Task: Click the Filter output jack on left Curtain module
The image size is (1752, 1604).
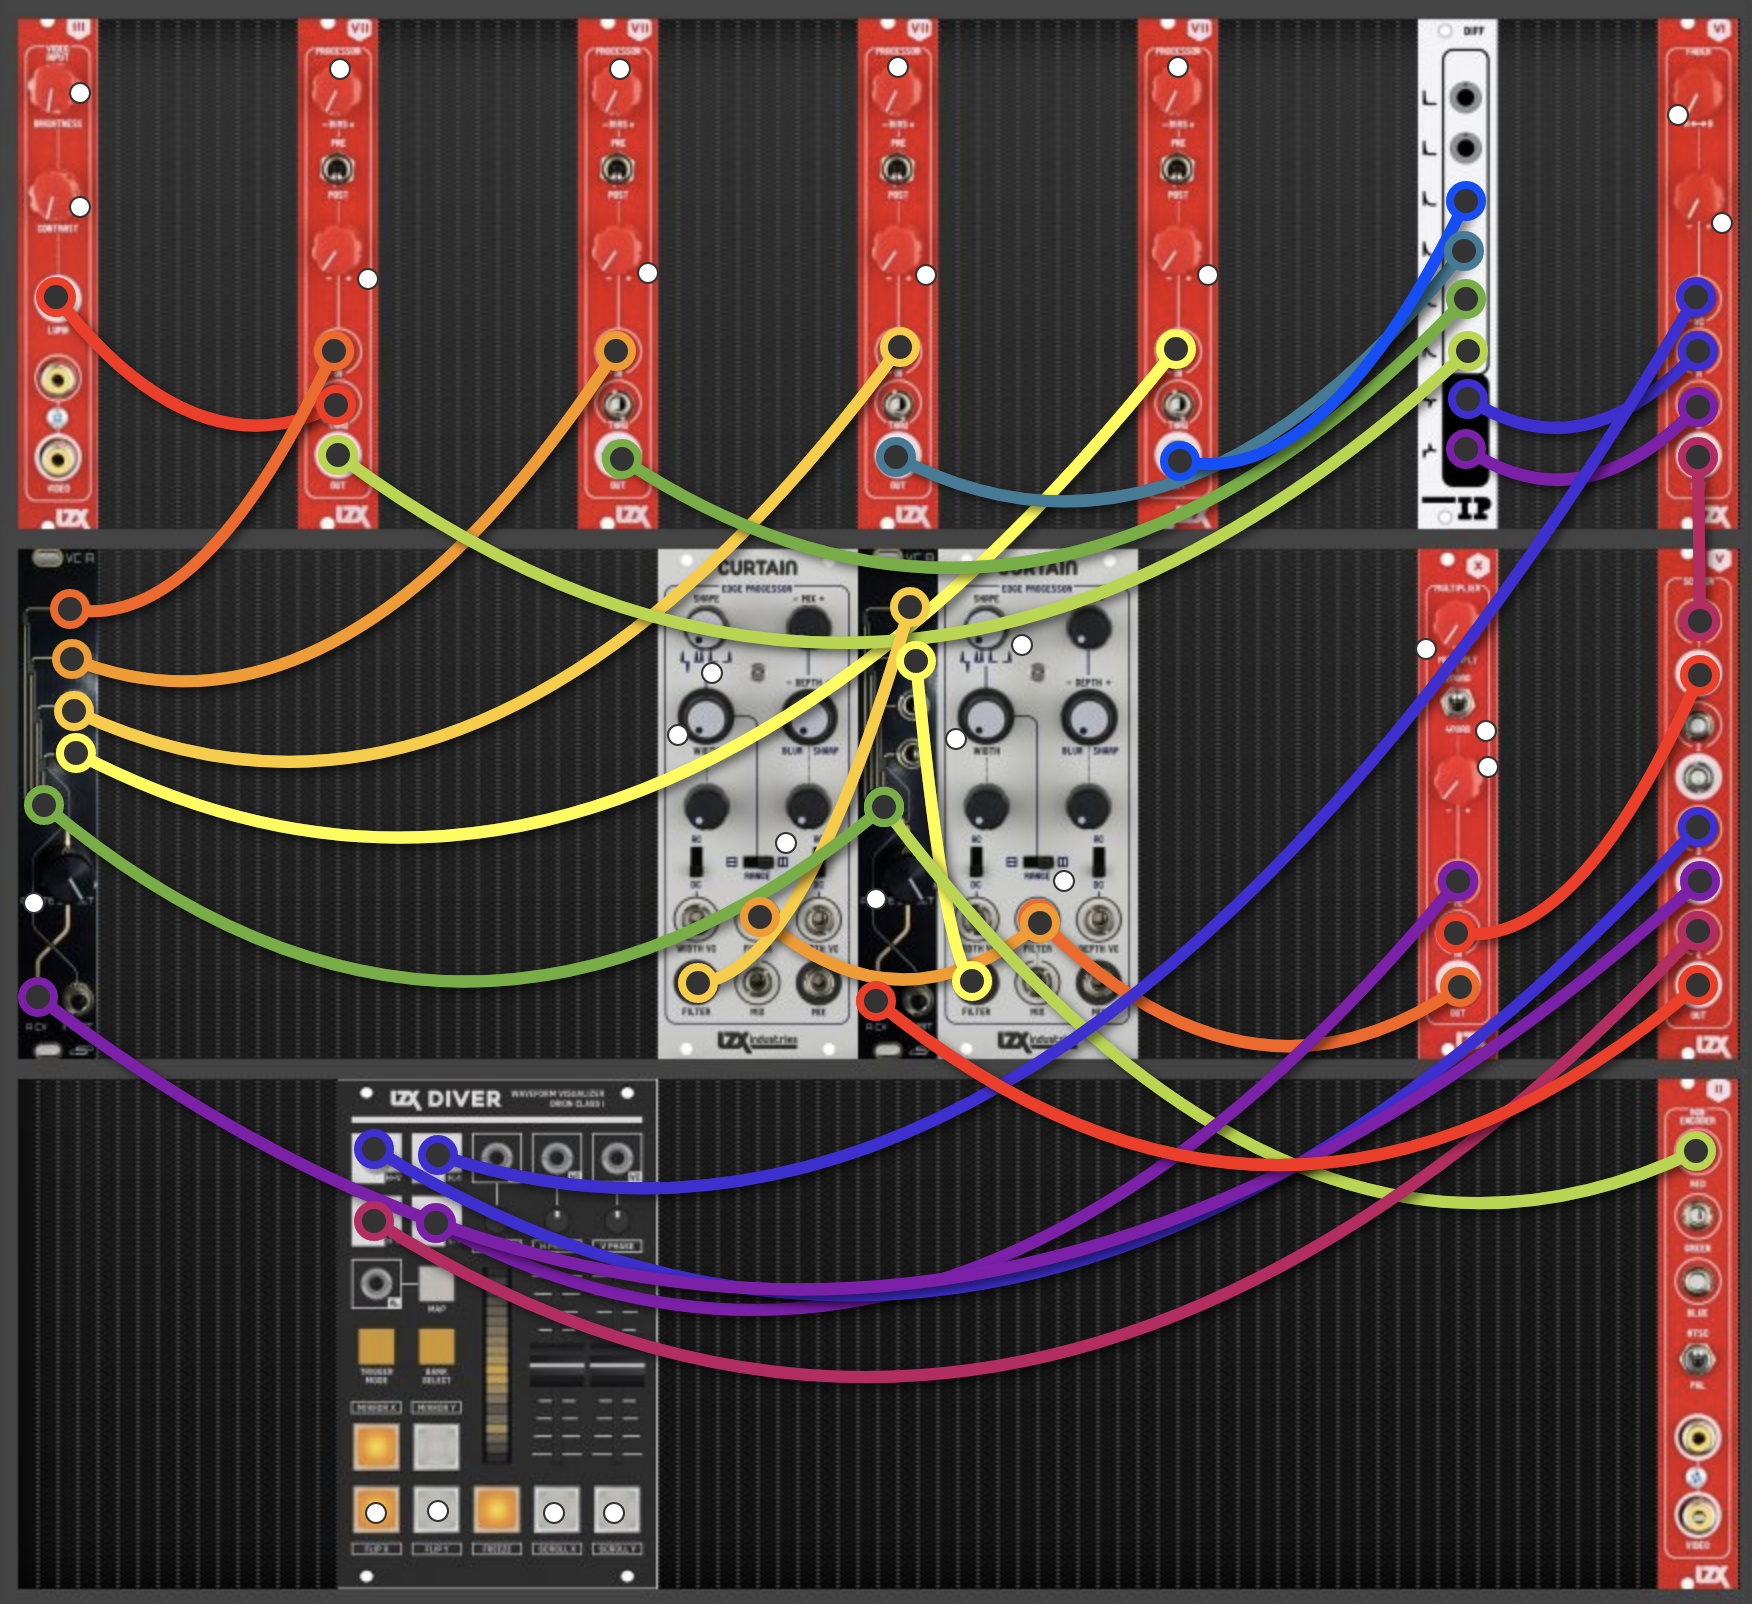Action: pyautogui.click(x=697, y=983)
